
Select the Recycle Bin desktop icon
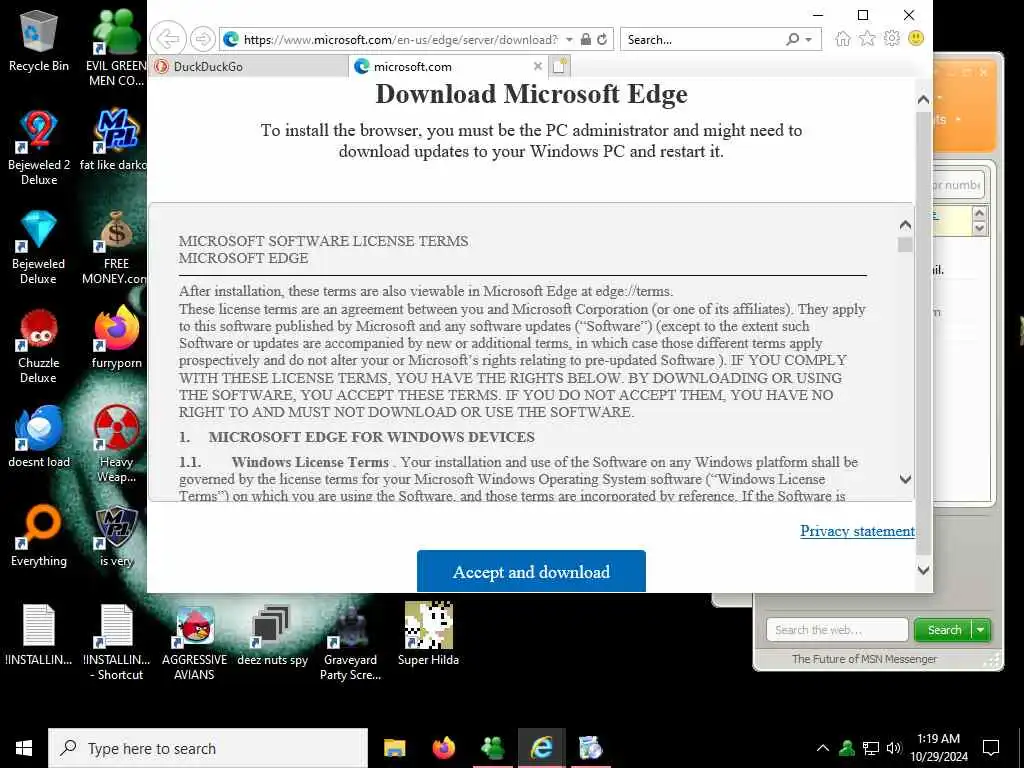click(x=39, y=40)
